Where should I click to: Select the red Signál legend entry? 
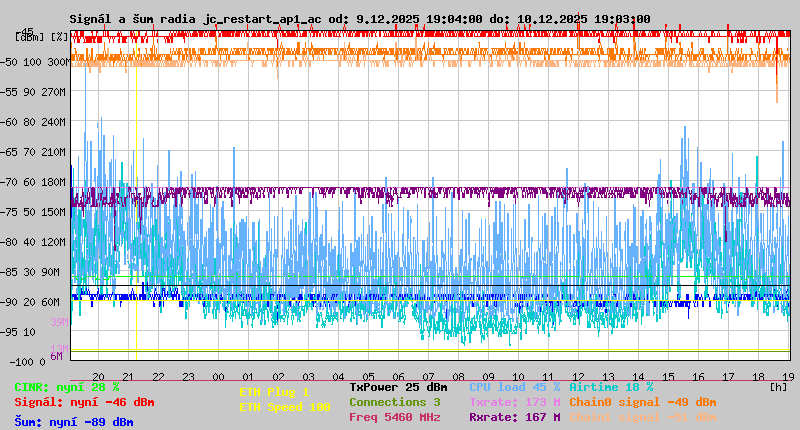click(x=84, y=402)
